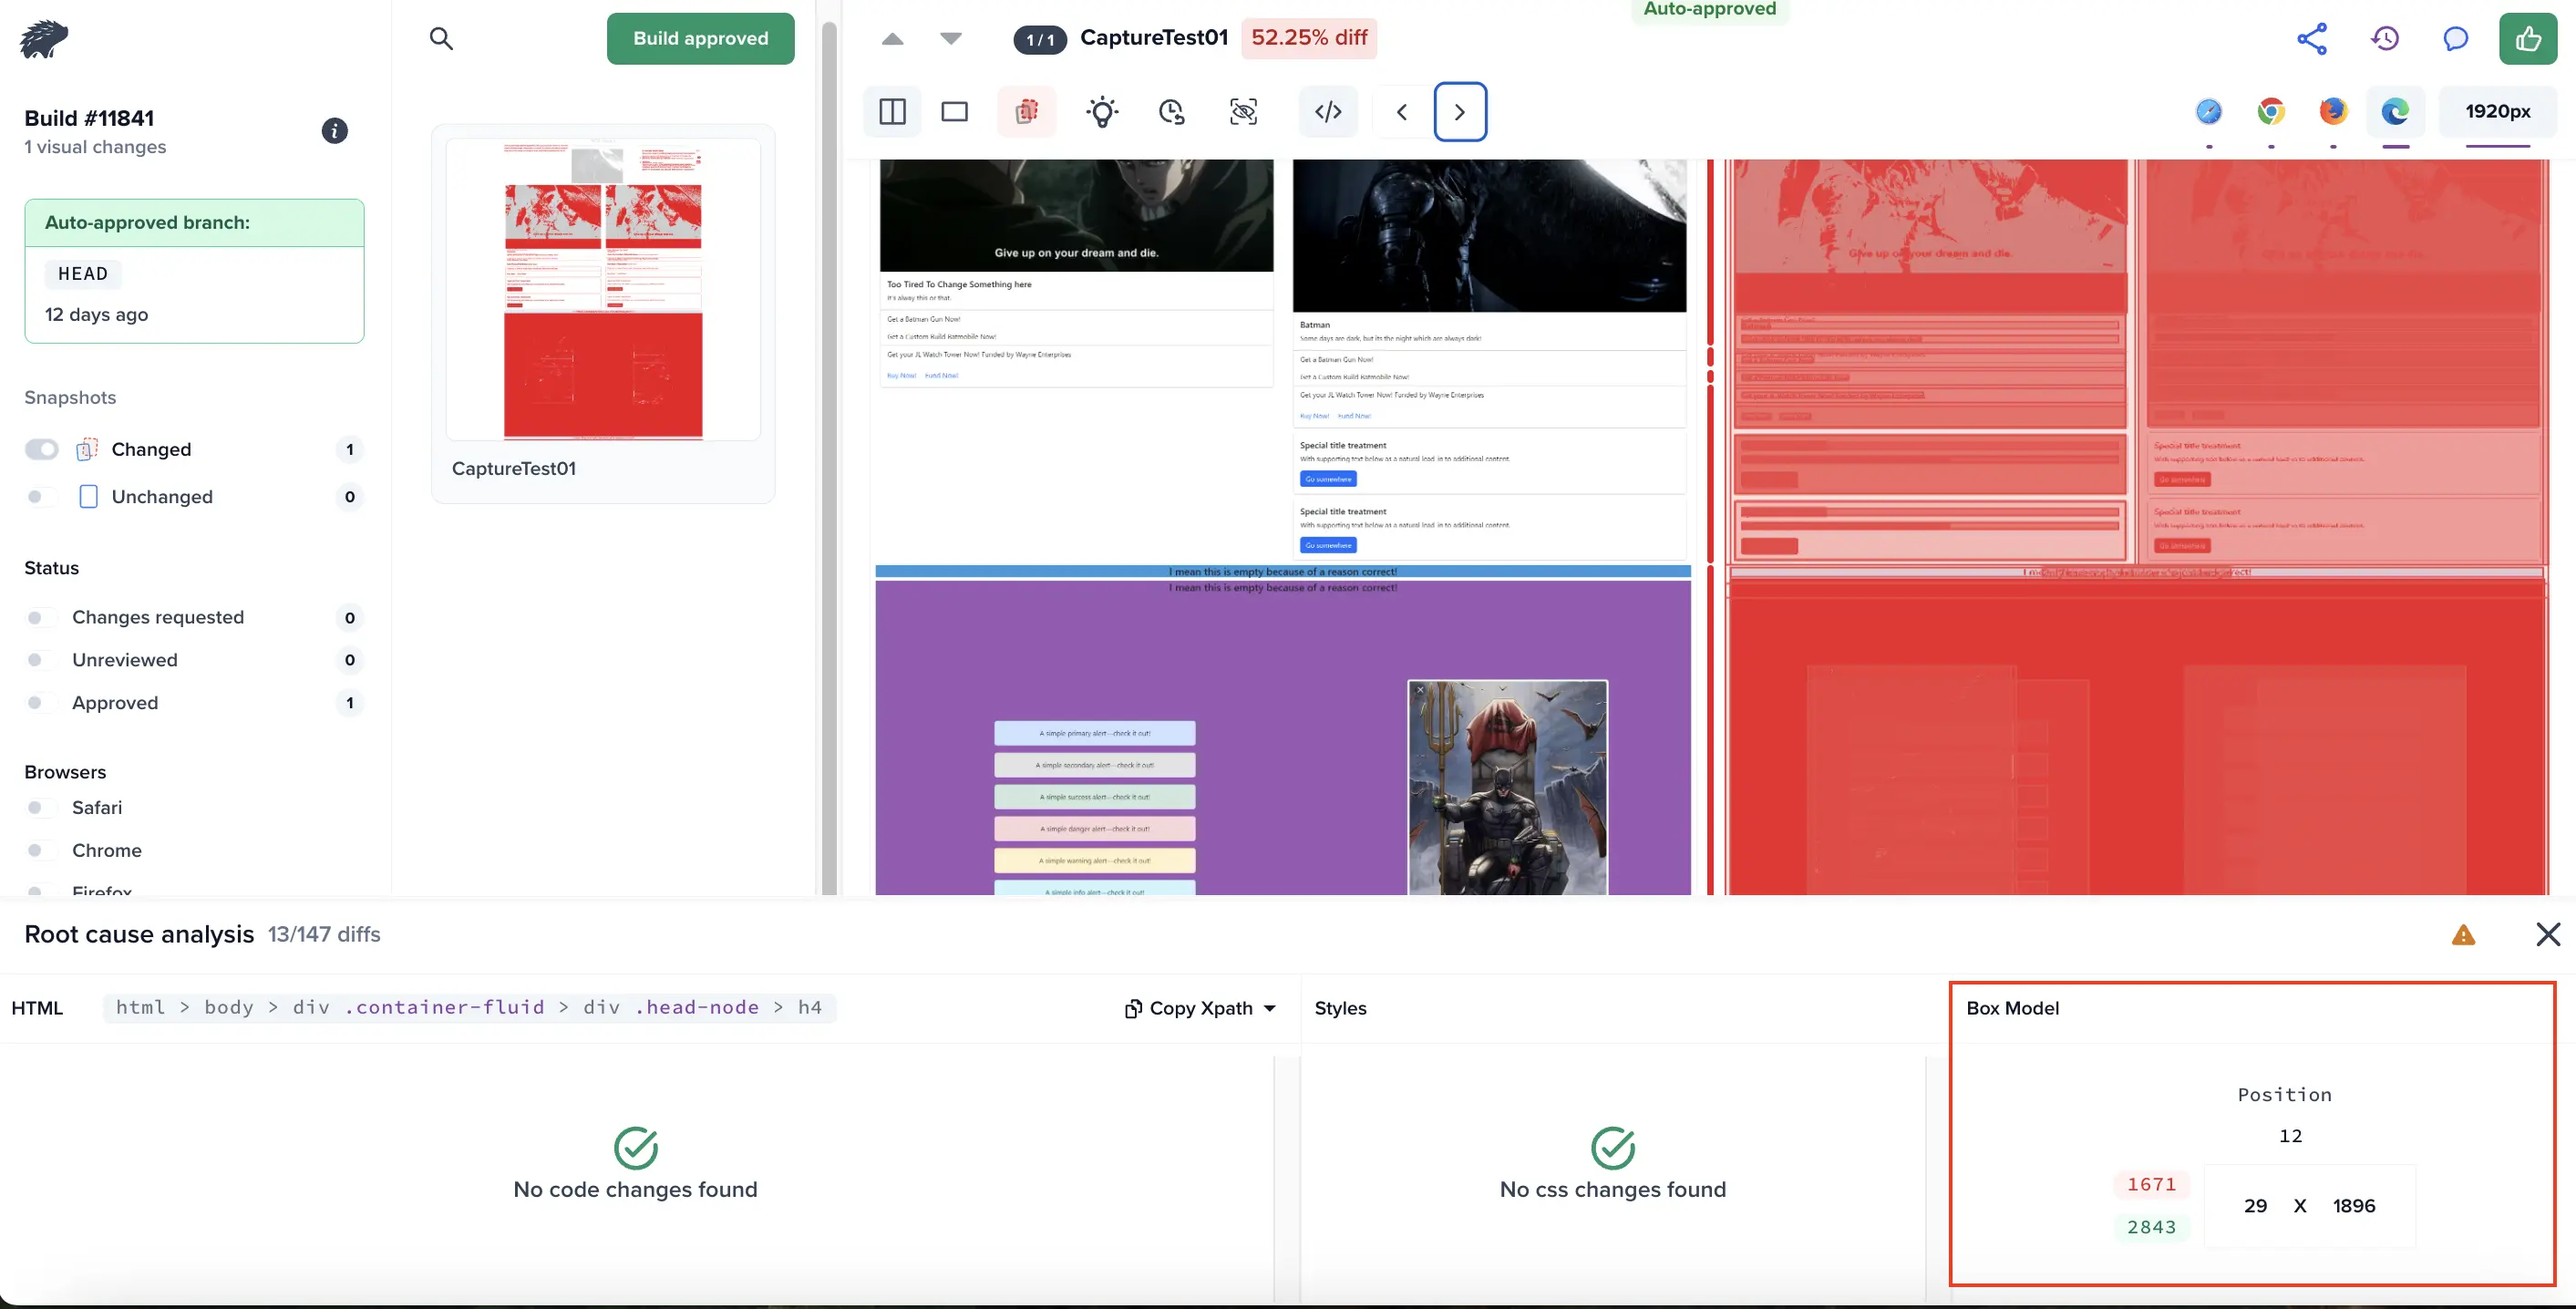Click the 1920px viewport width dropdown
The height and width of the screenshot is (1309, 2576).
point(2496,112)
